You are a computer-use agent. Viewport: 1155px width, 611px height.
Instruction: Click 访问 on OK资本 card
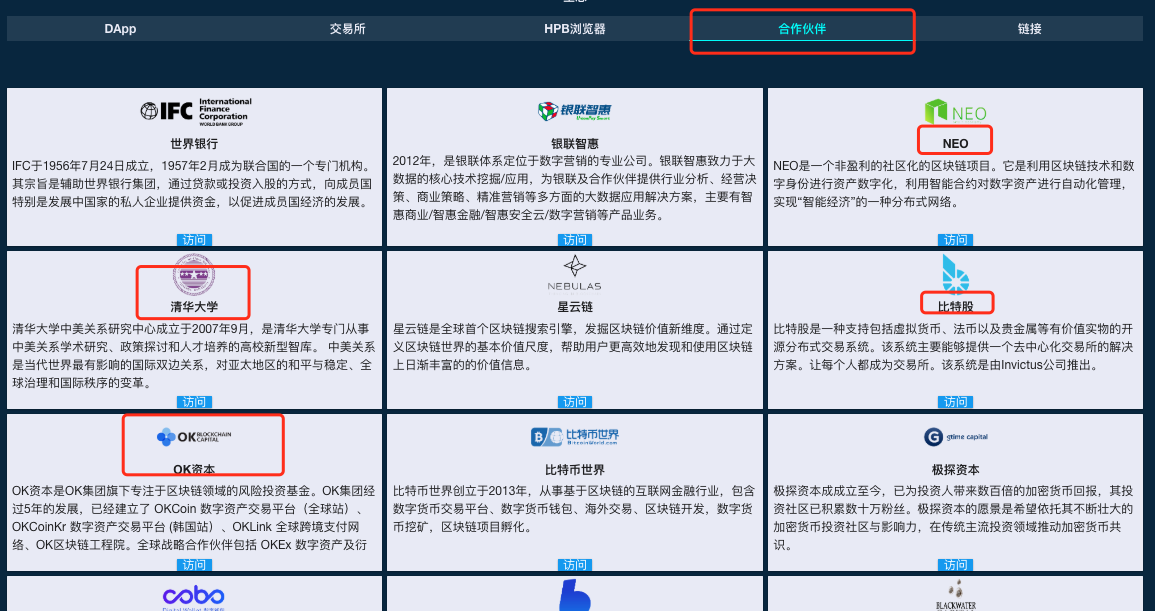pyautogui.click(x=194, y=565)
